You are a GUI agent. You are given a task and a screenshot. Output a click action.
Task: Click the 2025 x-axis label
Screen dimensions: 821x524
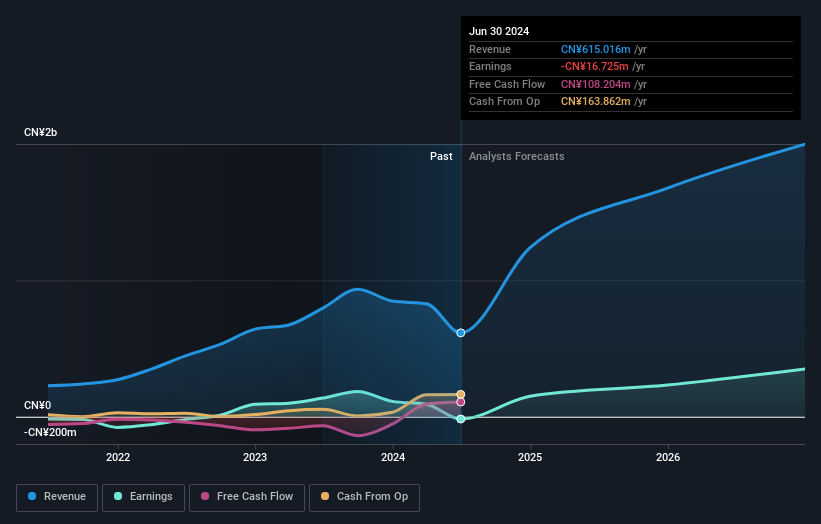(530, 457)
